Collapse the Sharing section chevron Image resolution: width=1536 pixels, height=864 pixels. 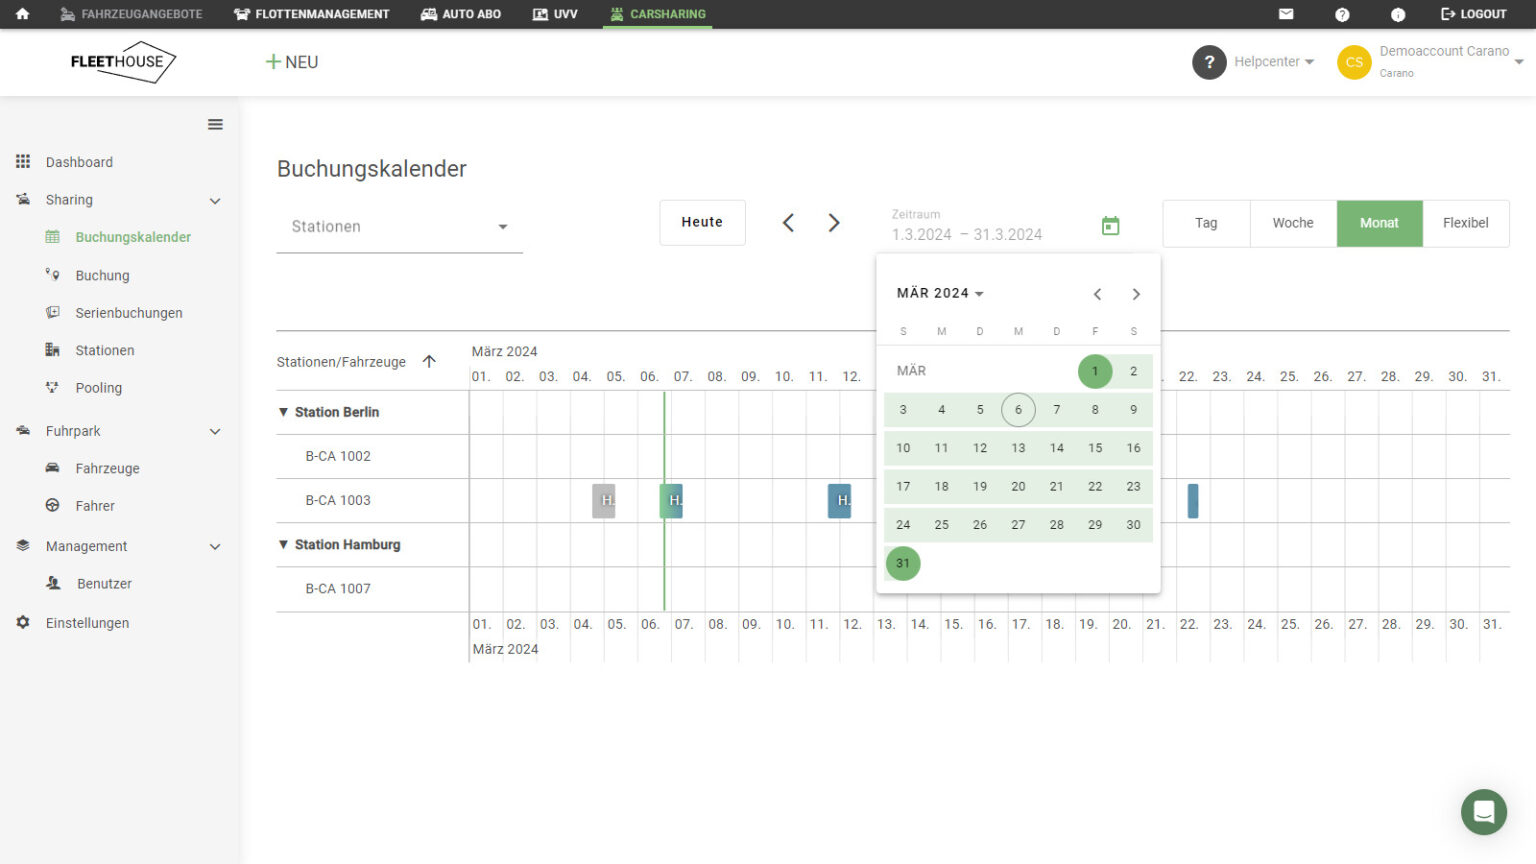pyautogui.click(x=214, y=200)
